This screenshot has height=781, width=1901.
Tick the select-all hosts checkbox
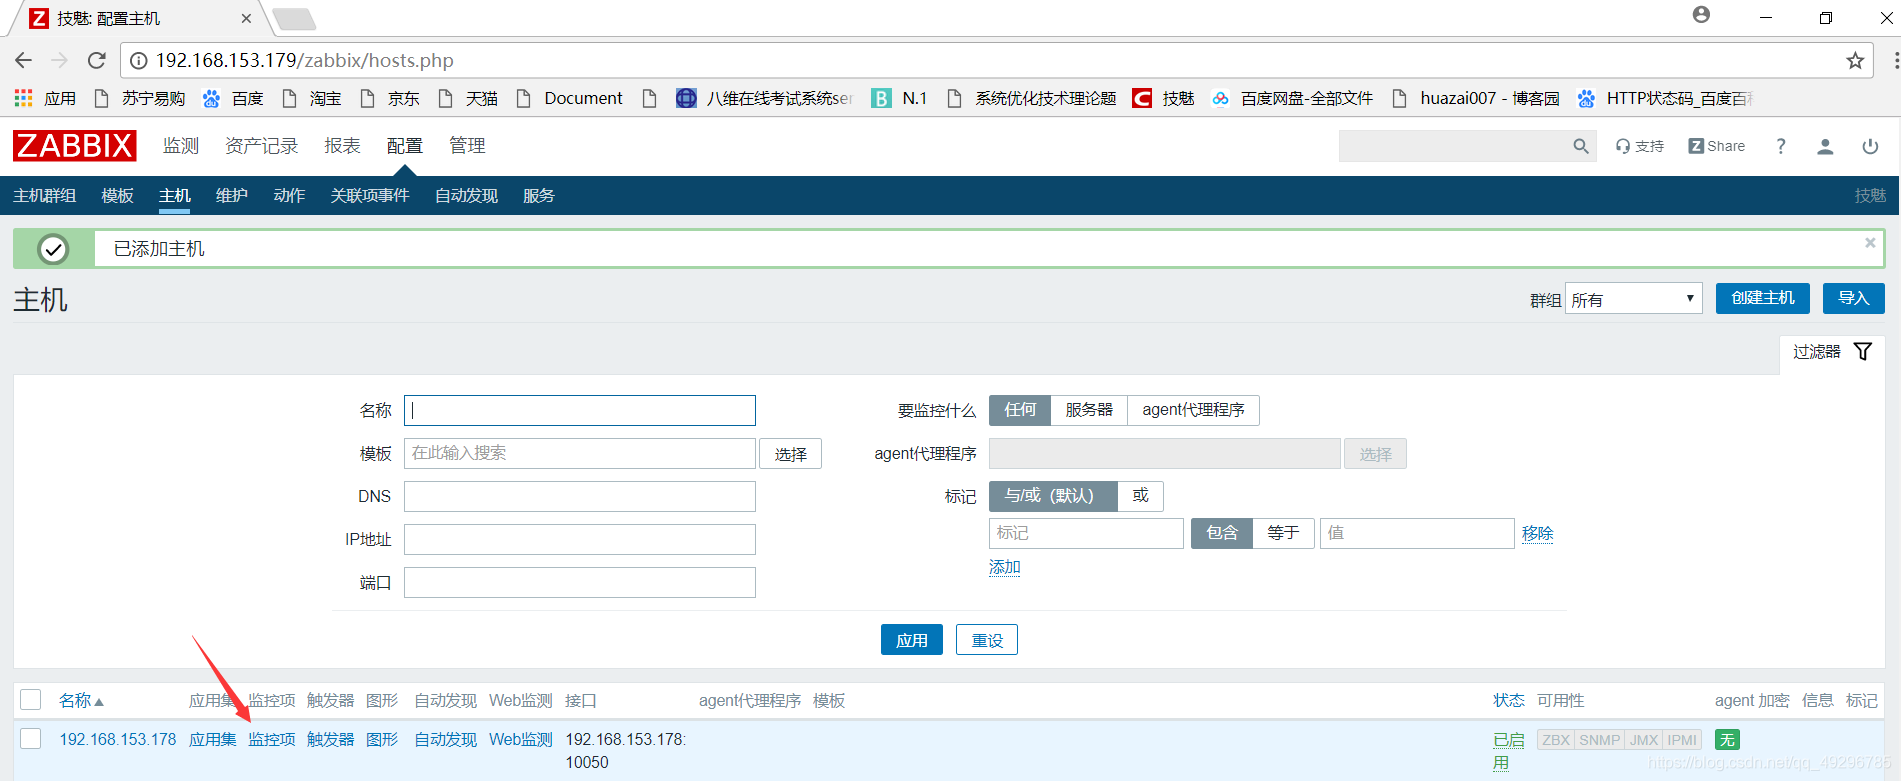(x=31, y=700)
